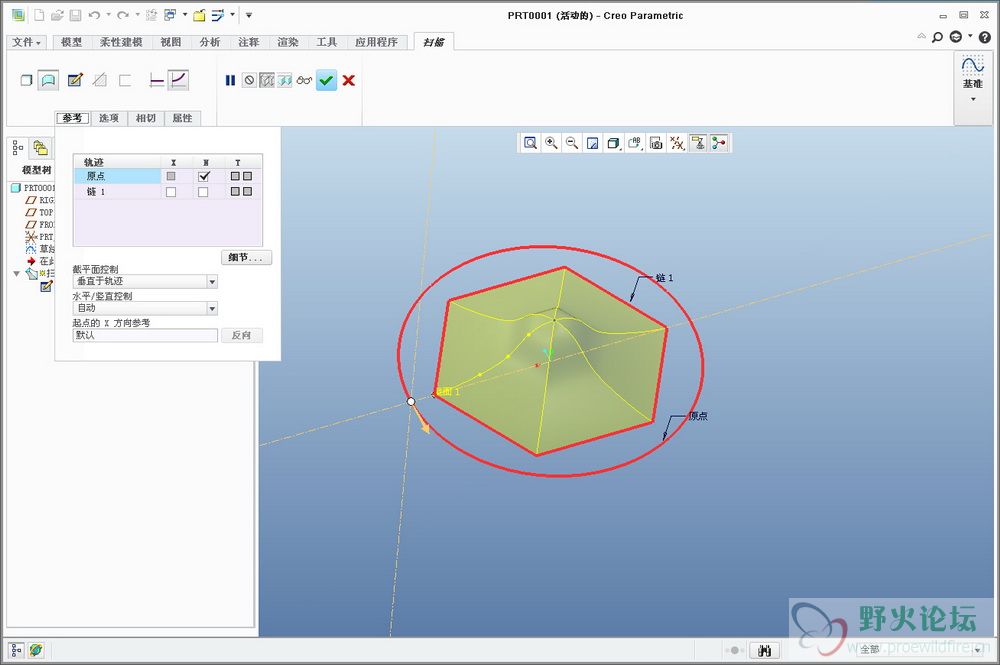The image size is (1000, 665).
Task: Toggle annotation display icon
Action: point(698,143)
